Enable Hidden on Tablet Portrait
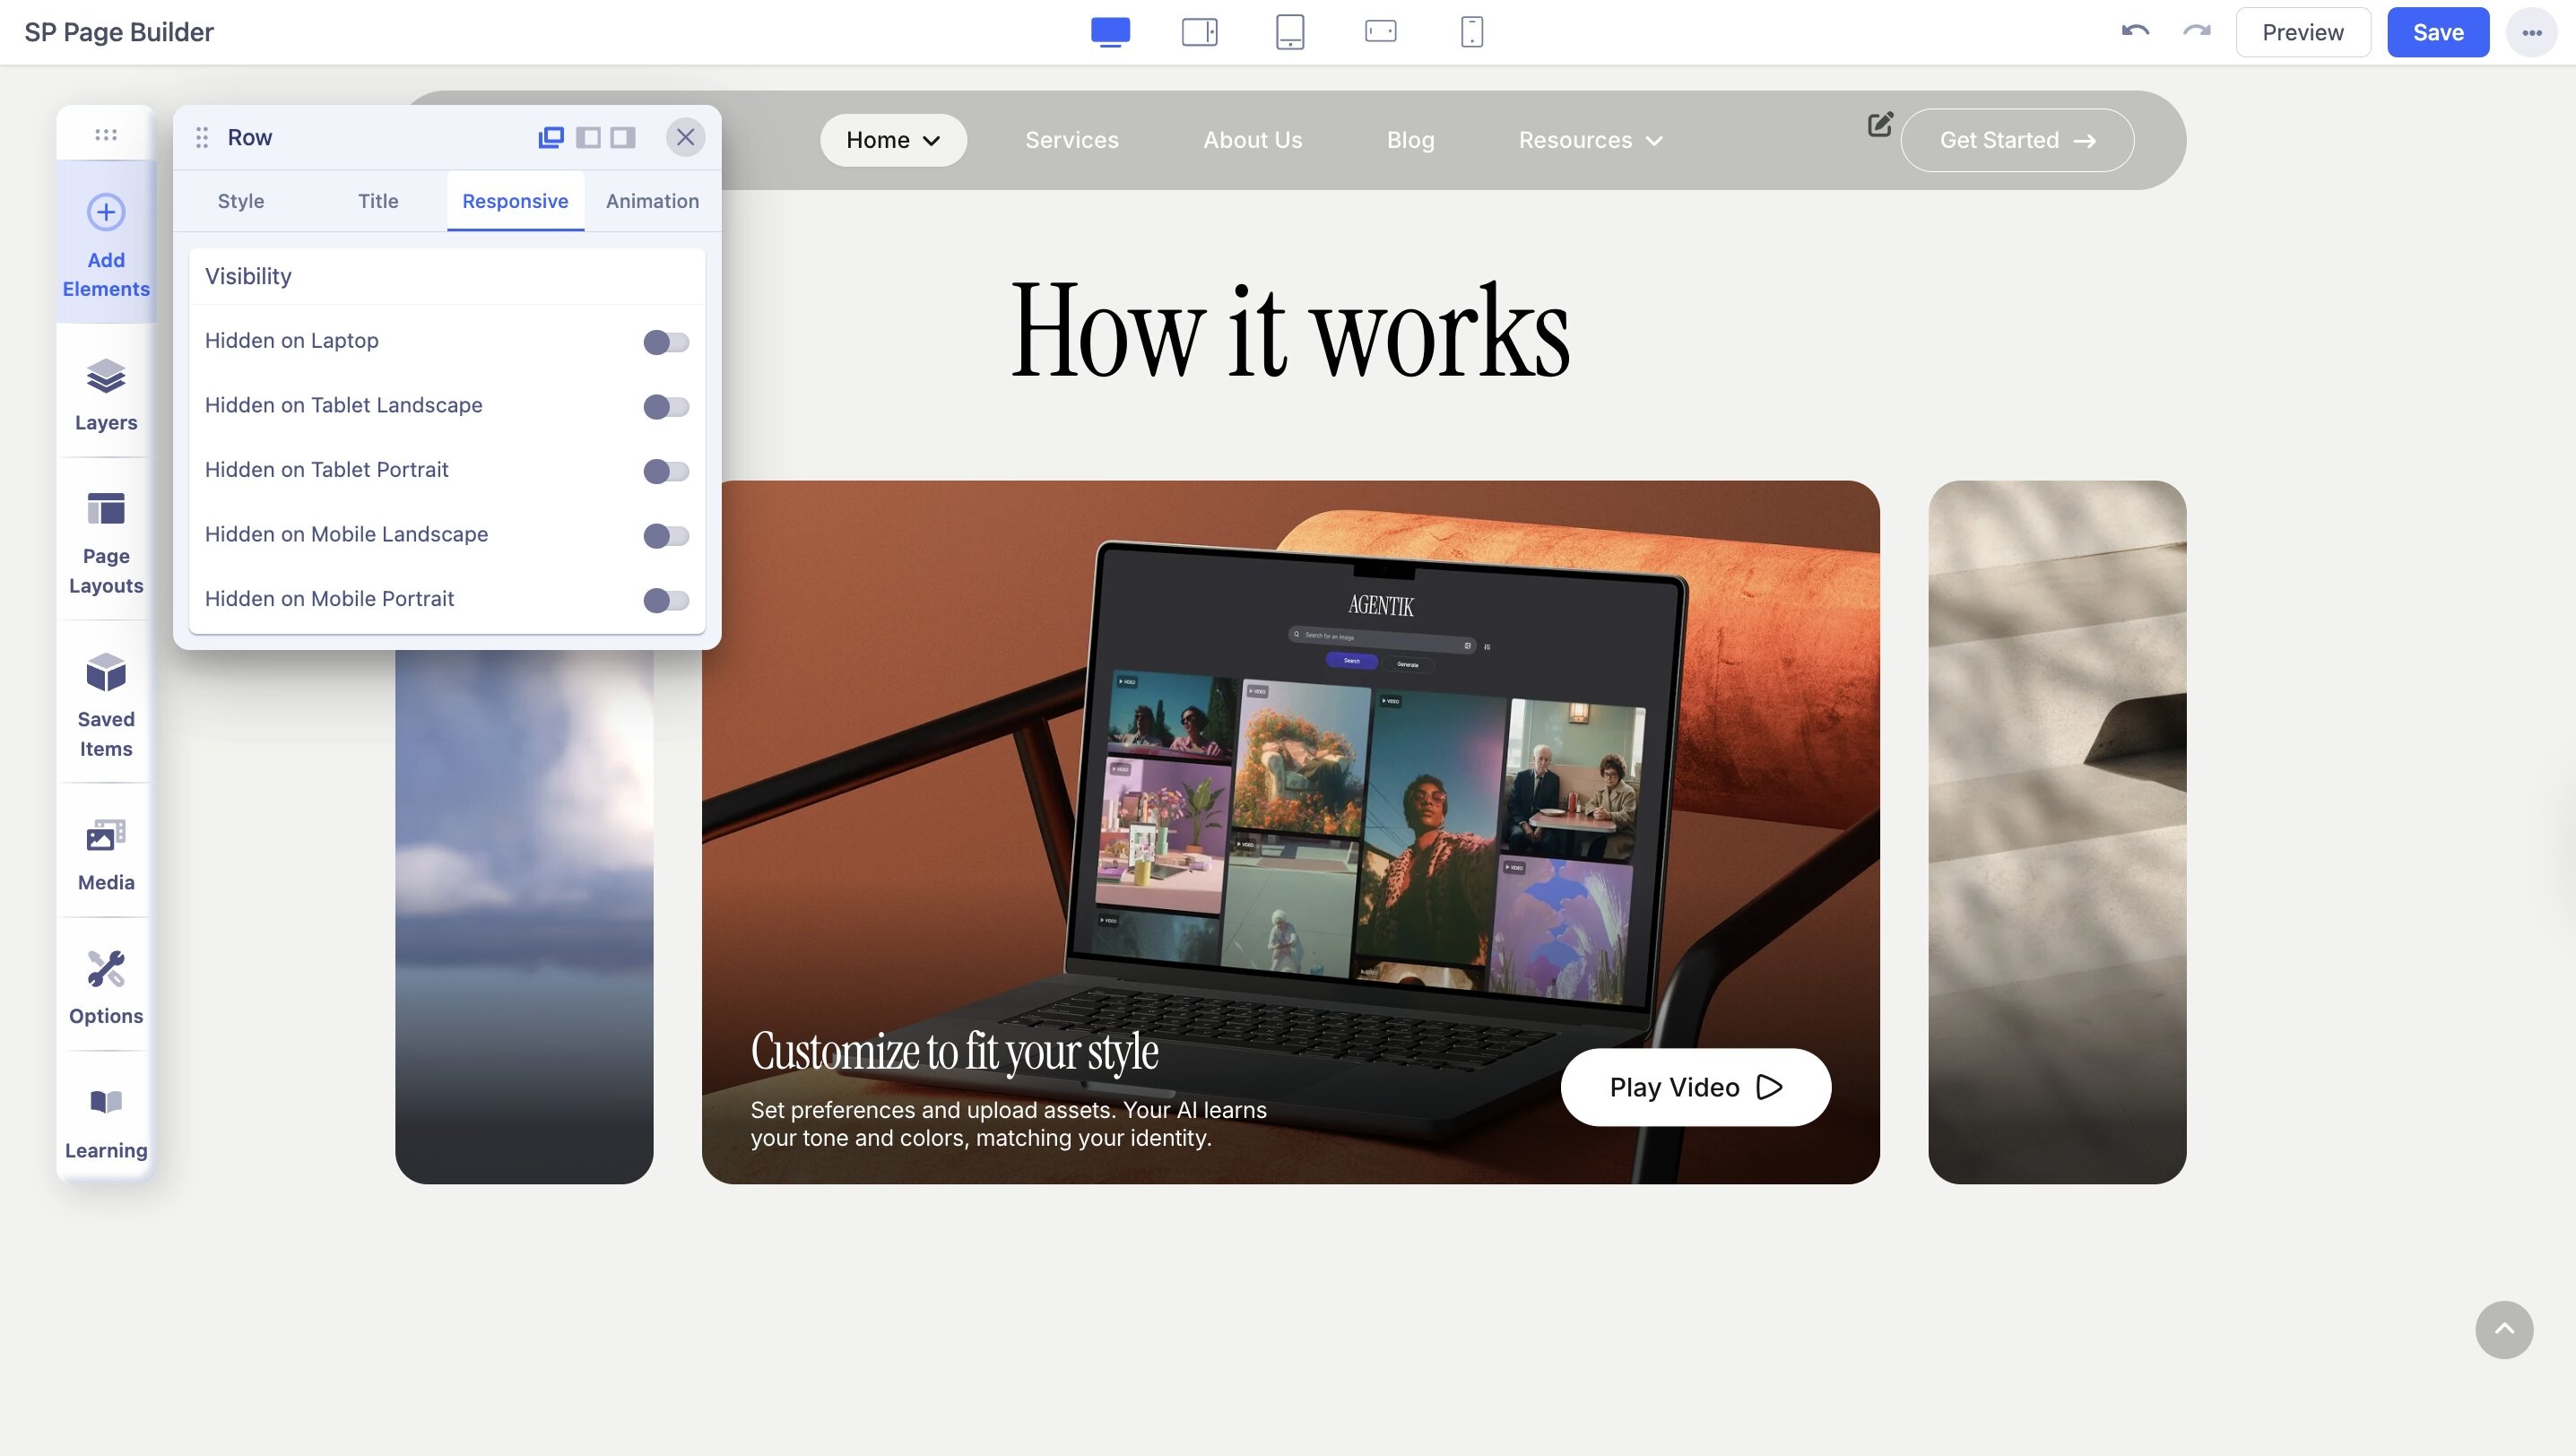 point(666,471)
